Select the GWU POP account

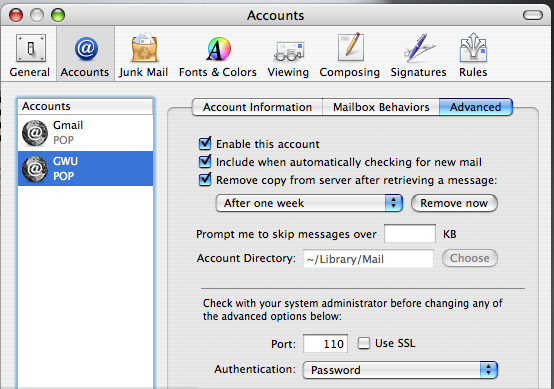tap(86, 169)
